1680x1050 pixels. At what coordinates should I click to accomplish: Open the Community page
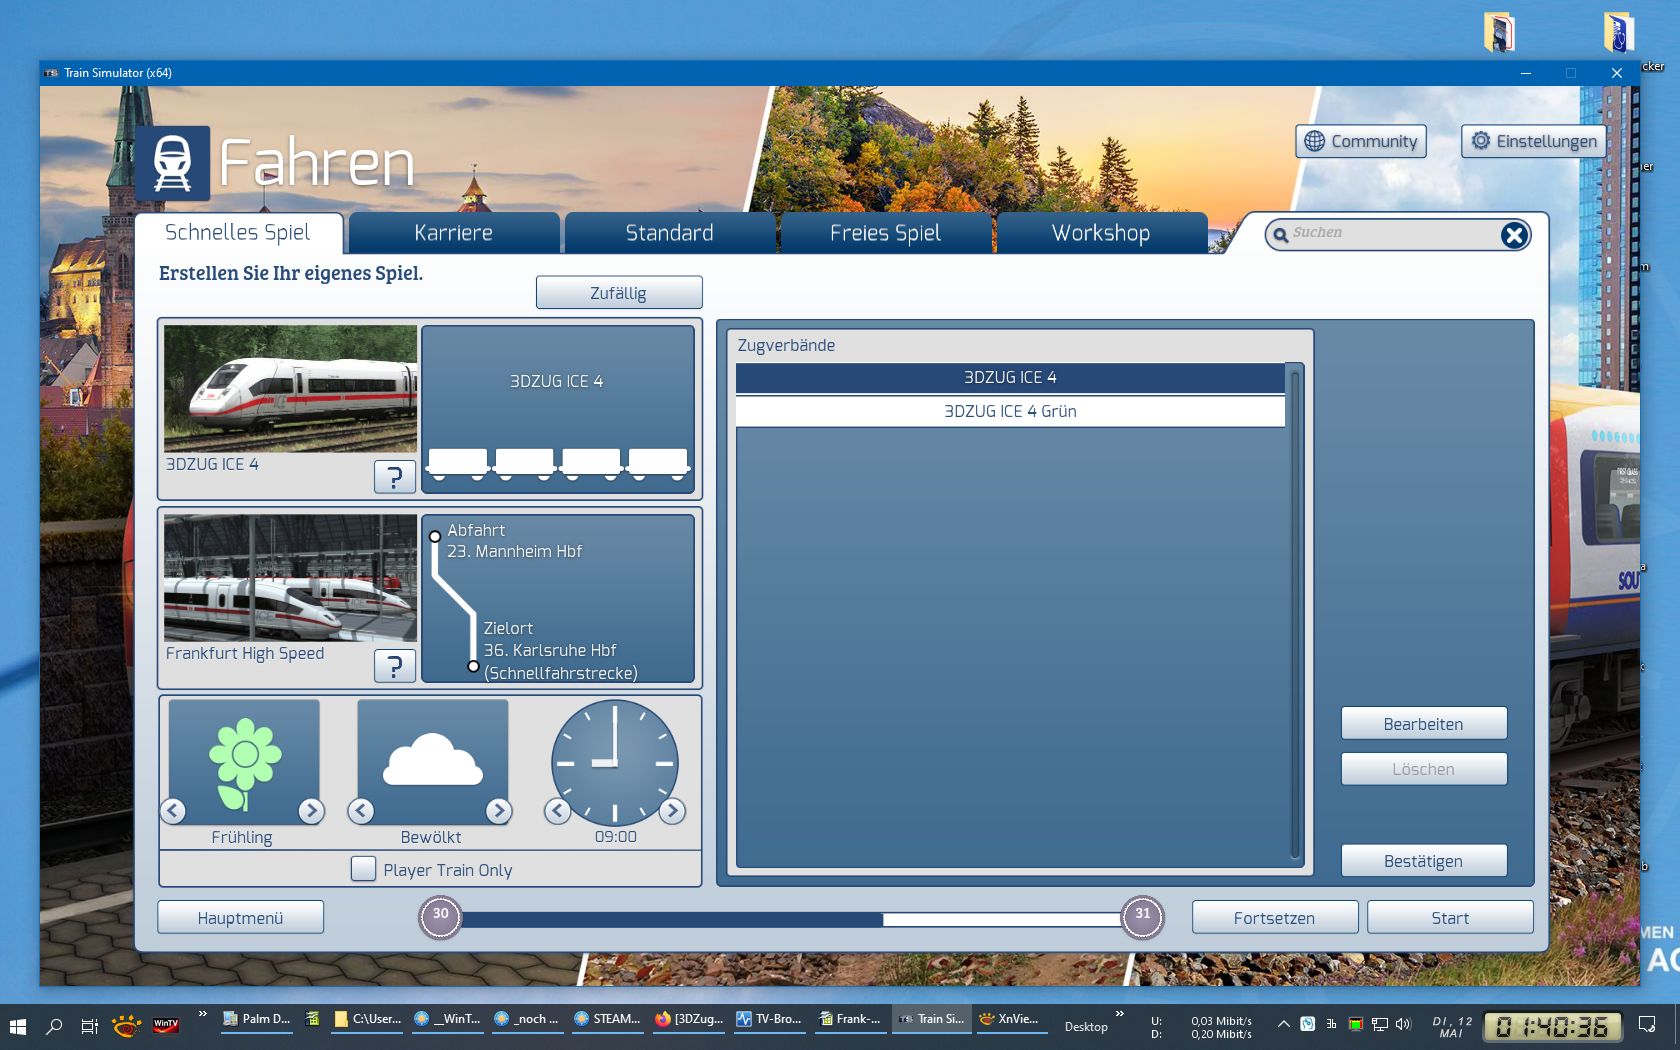1361,141
